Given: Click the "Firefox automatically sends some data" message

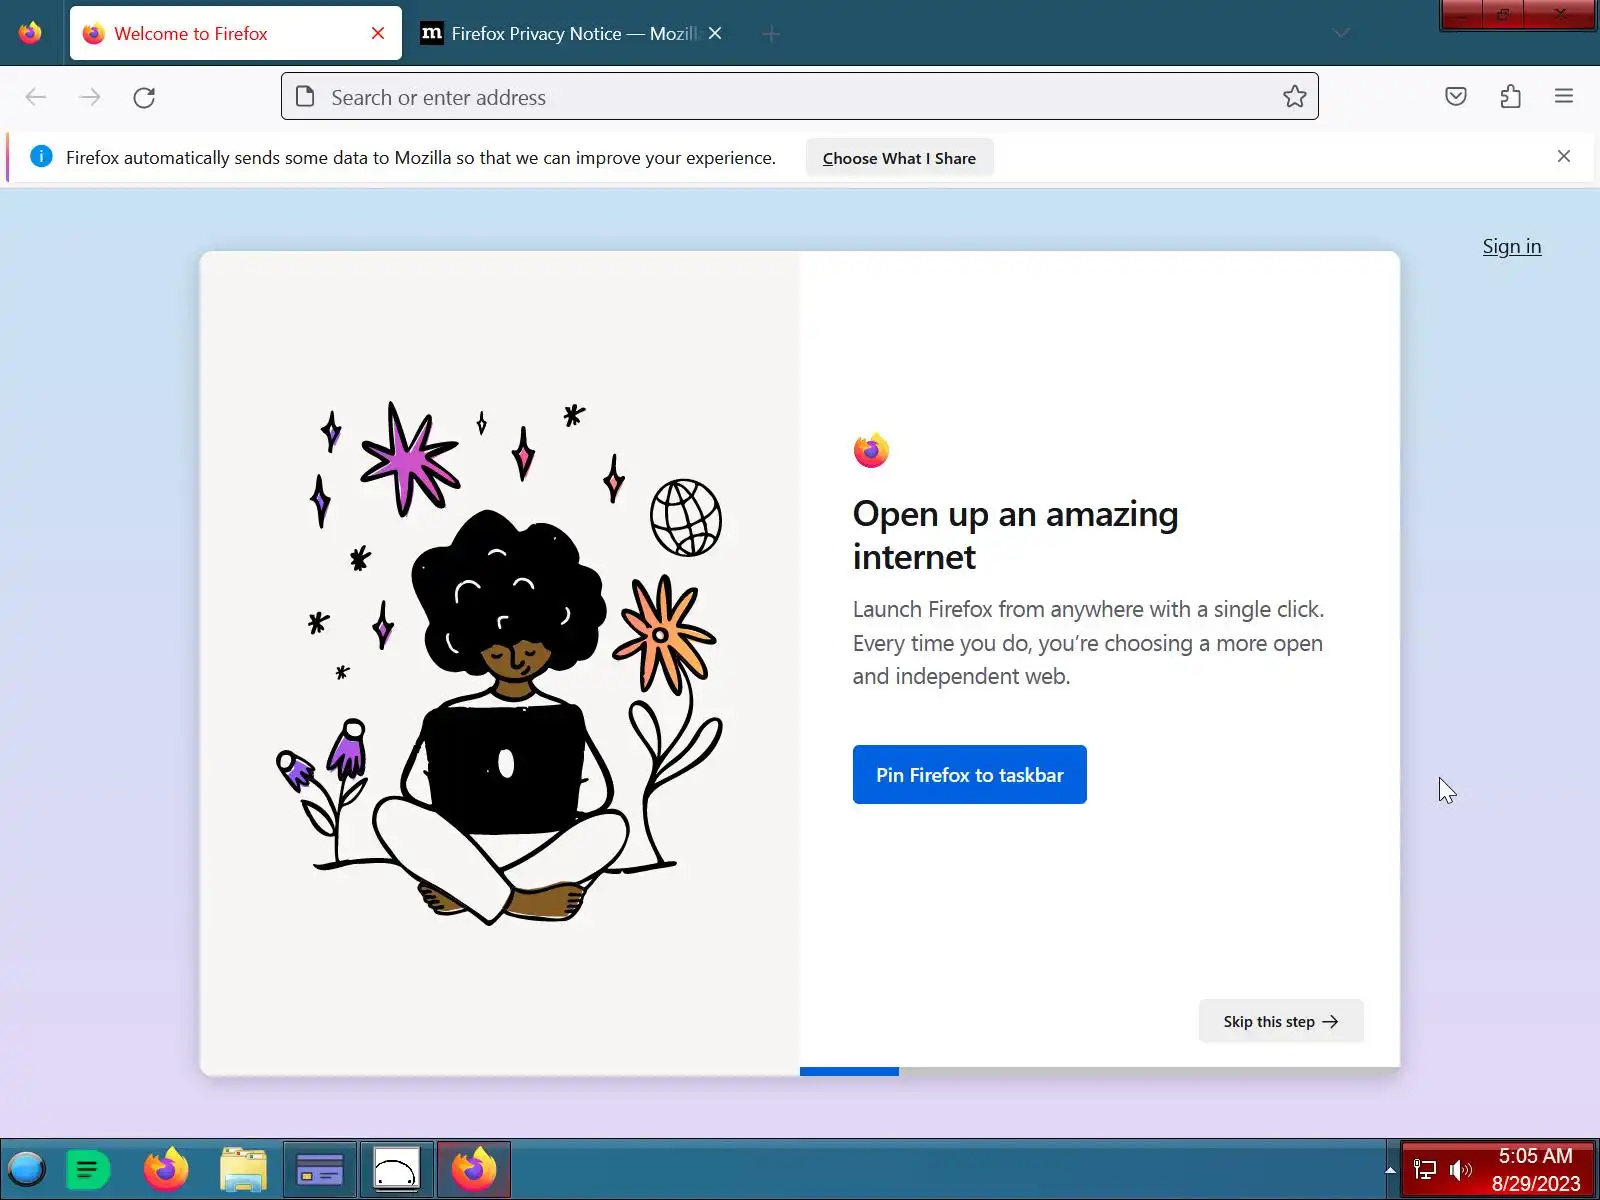Looking at the screenshot, I should click(421, 157).
